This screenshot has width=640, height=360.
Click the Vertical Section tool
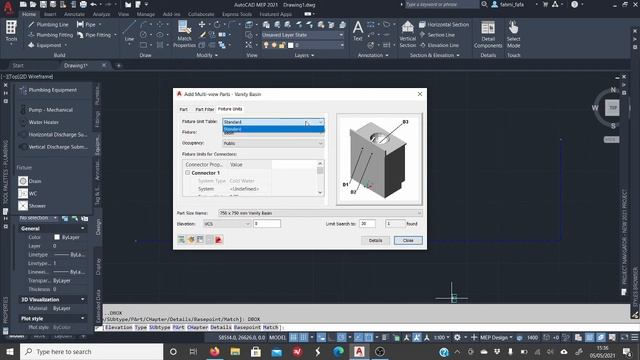pos(407,34)
